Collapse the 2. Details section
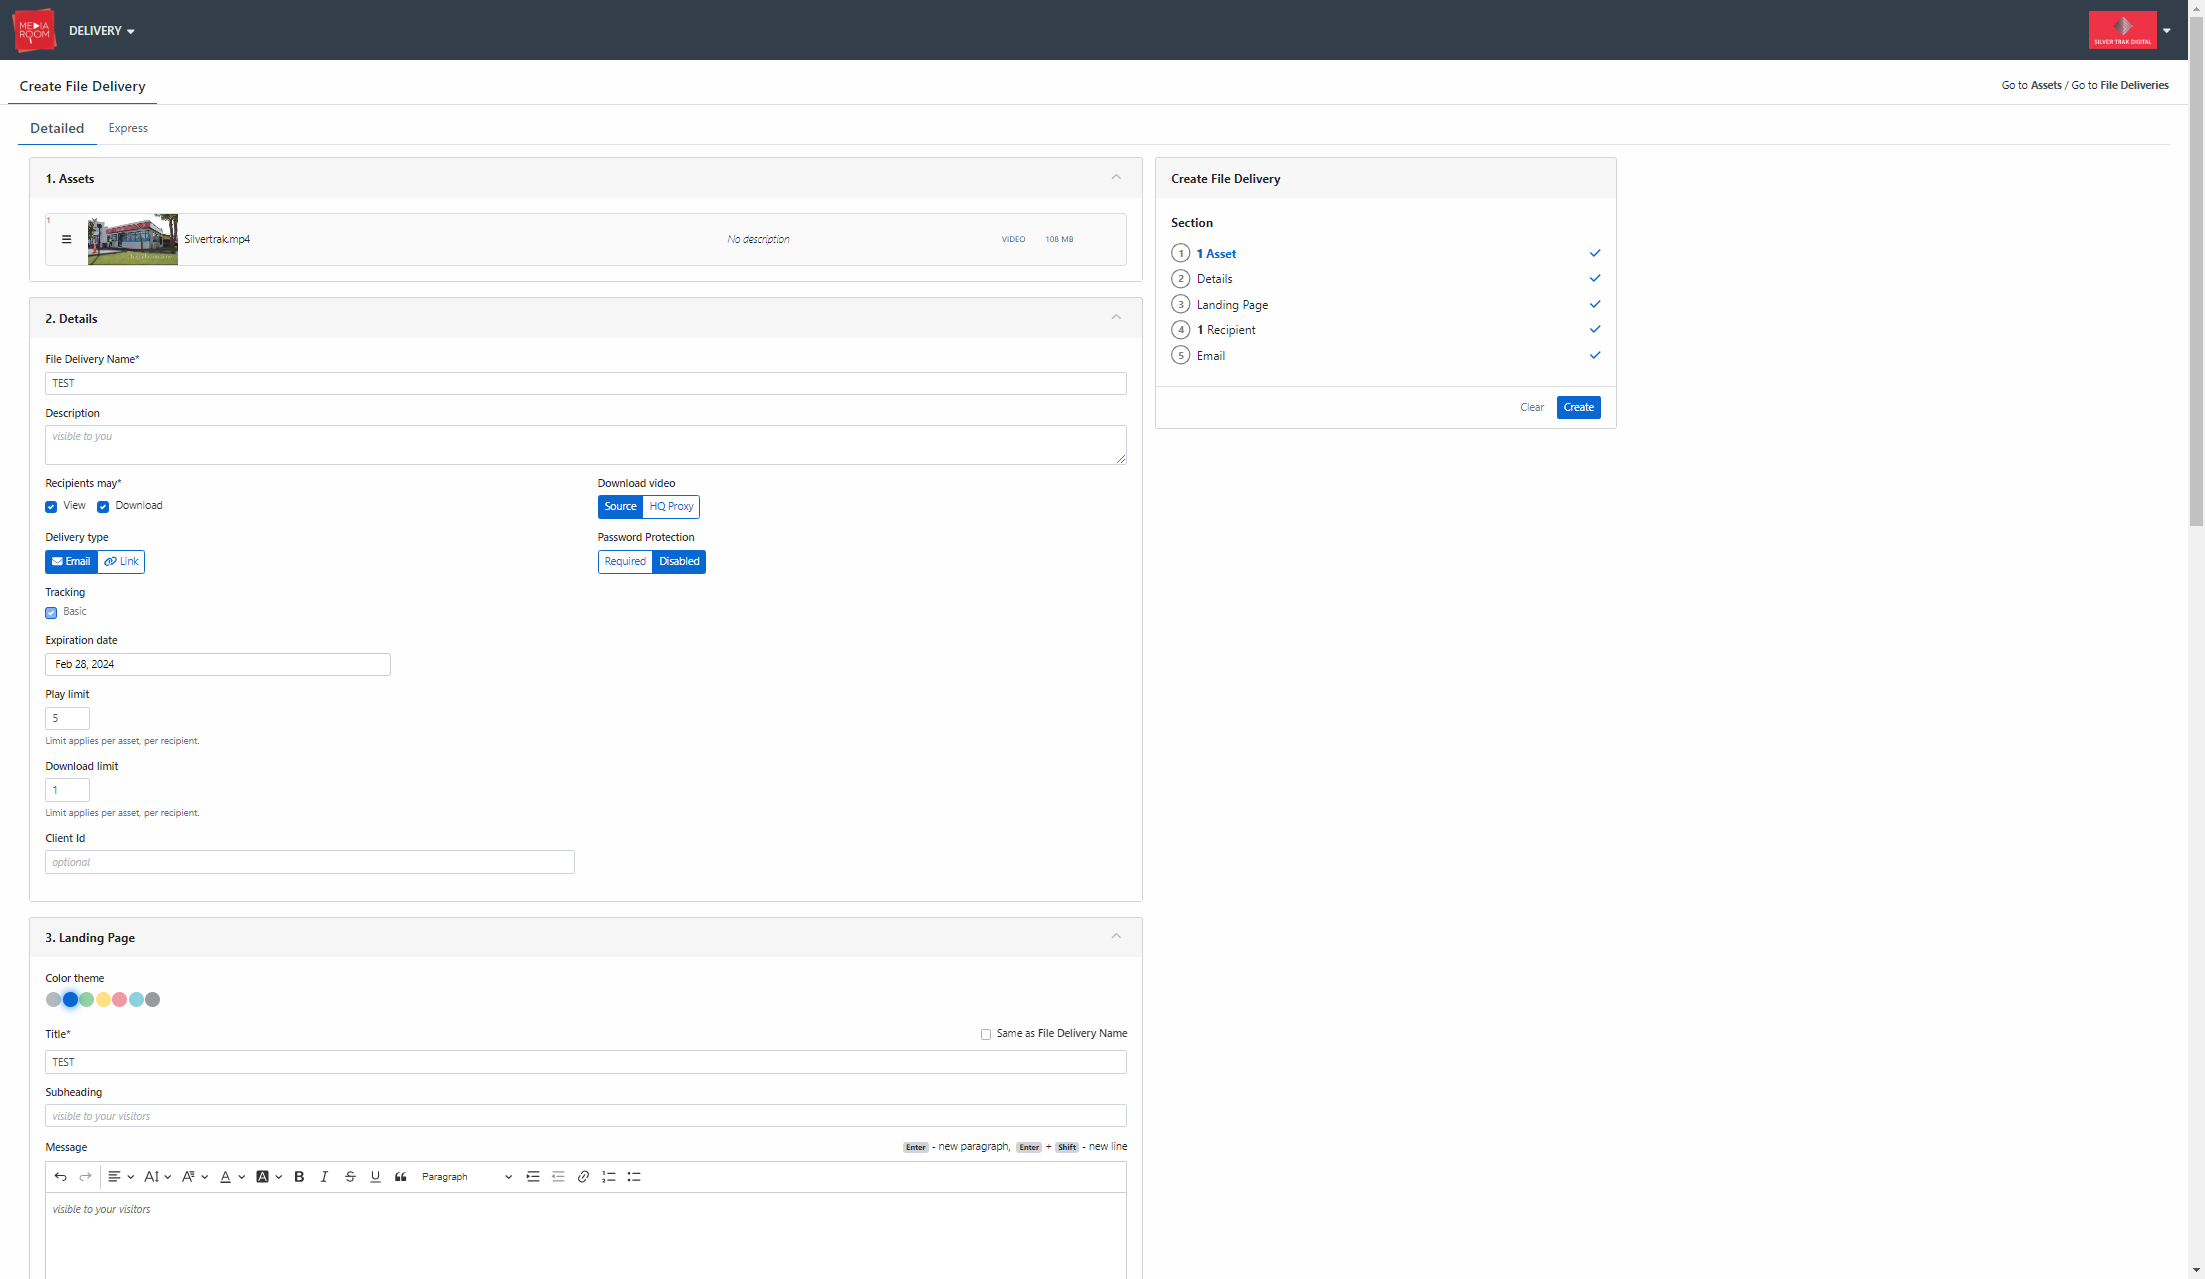 (x=1116, y=318)
